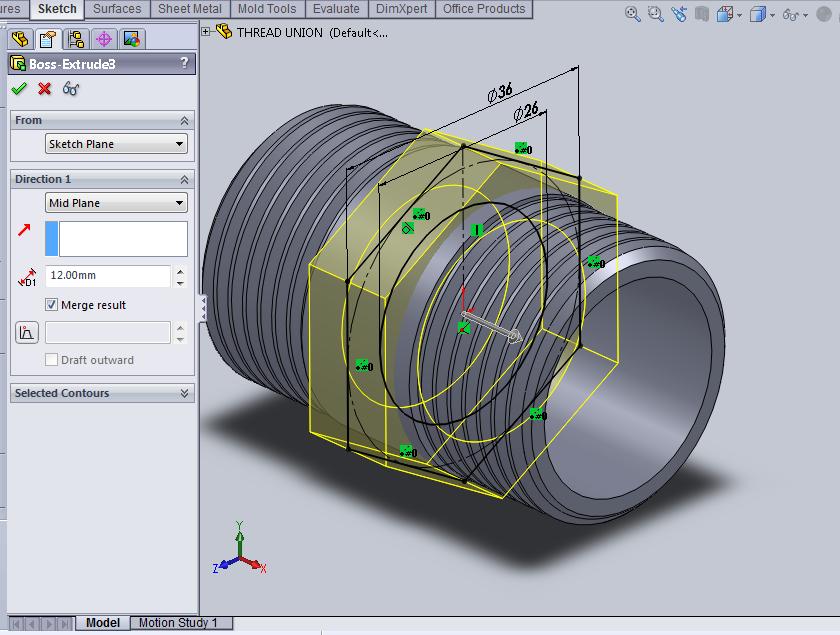This screenshot has width=840, height=635.
Task: Cancel the extrude with the red X
Action: click(x=42, y=88)
